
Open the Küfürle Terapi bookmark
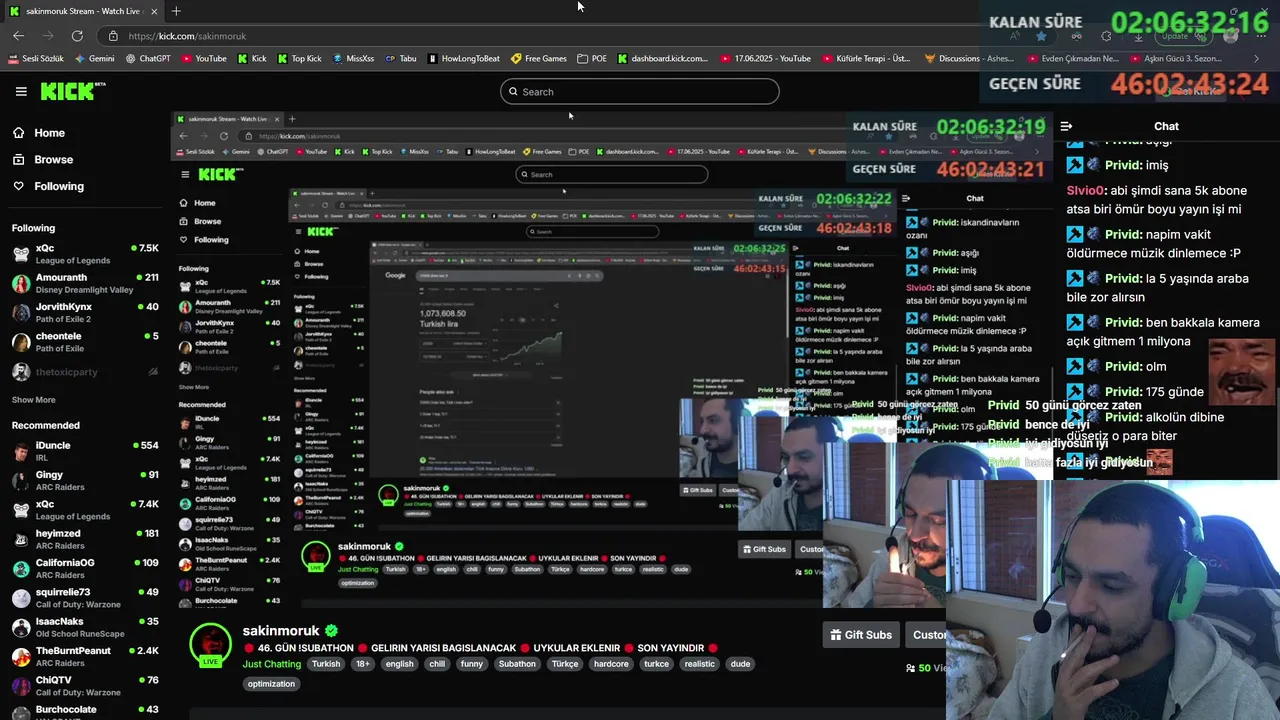point(866,59)
